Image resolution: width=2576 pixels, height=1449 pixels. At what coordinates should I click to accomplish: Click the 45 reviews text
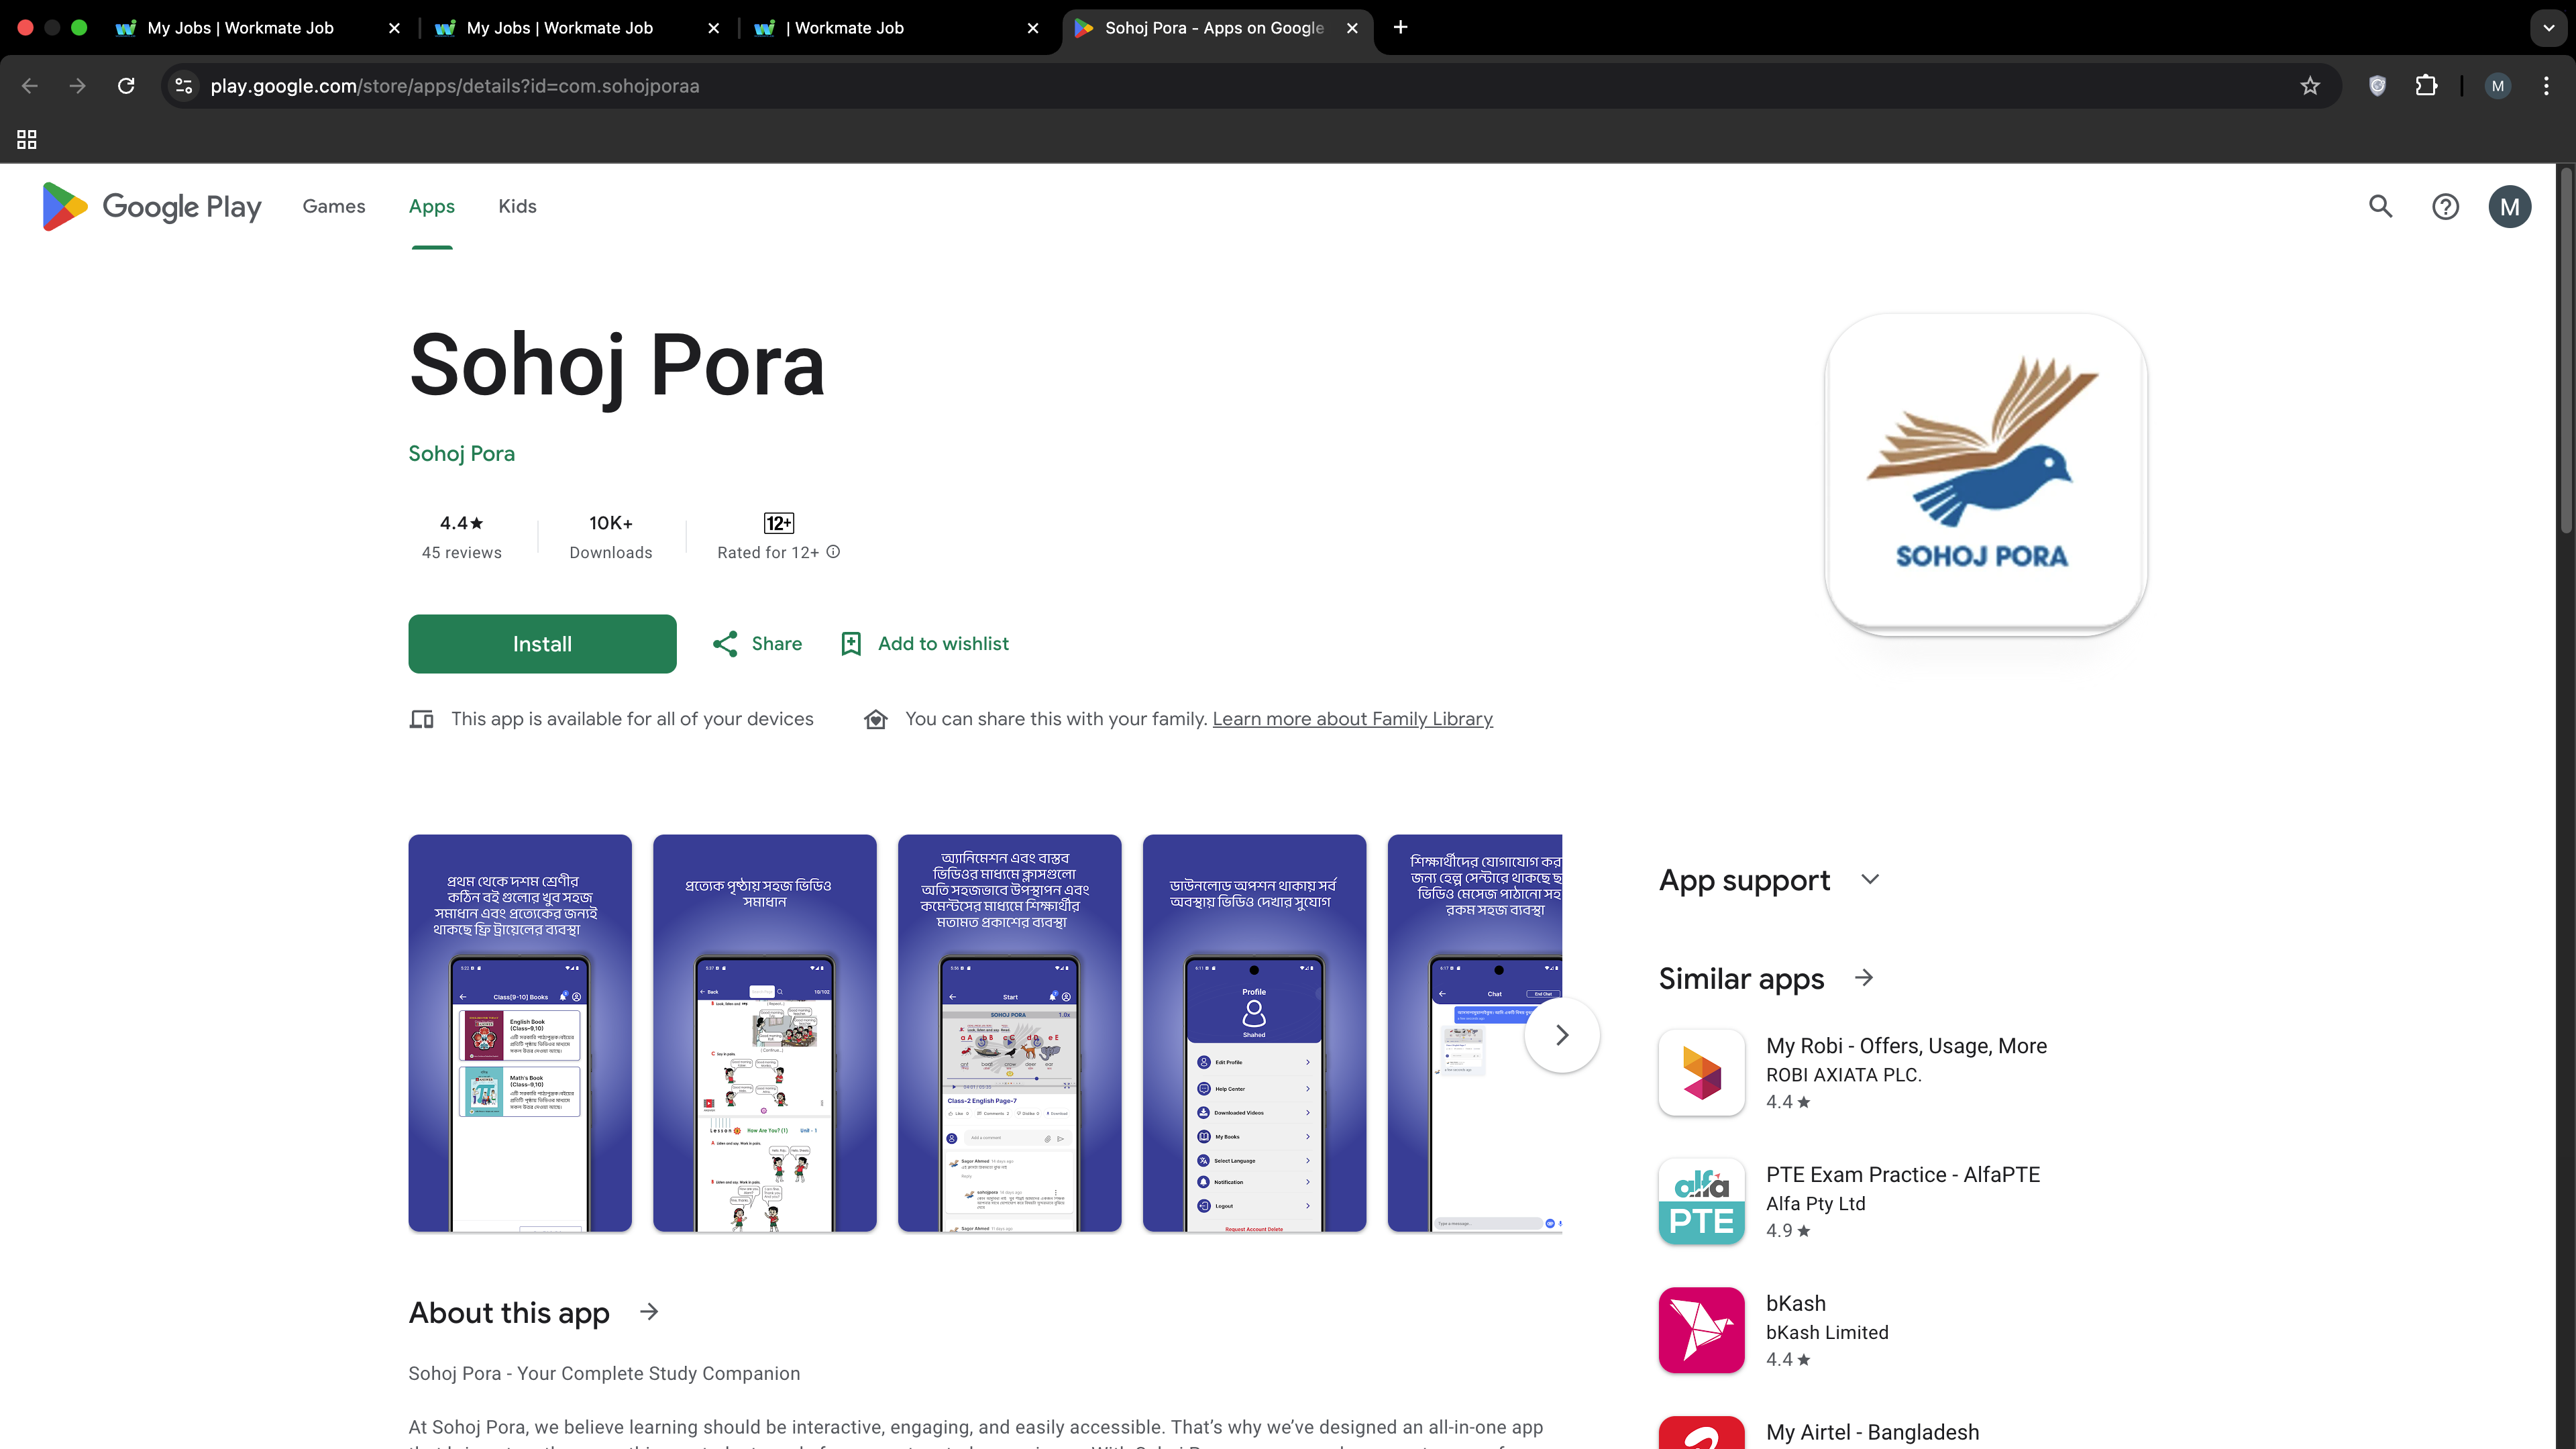click(461, 552)
